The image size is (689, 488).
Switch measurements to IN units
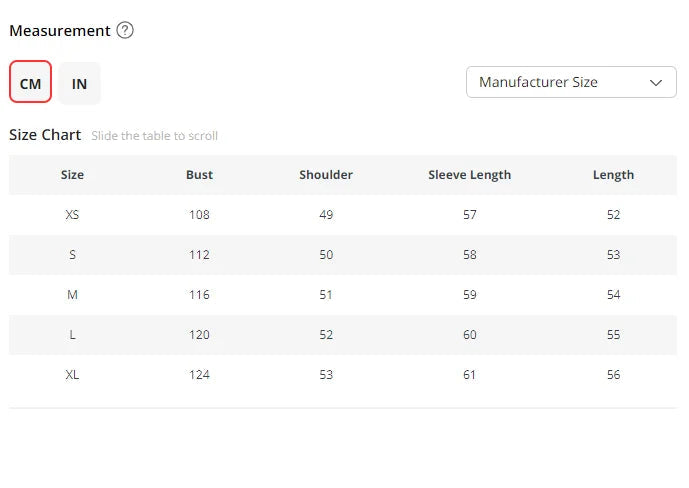point(80,83)
